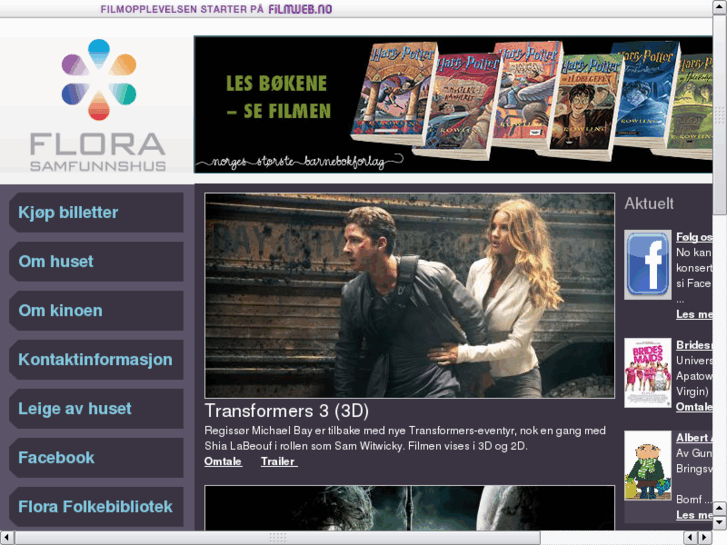The height and width of the screenshot is (545, 727).
Task: Open the Facebook sidebar menu entry
Action: (x=96, y=458)
